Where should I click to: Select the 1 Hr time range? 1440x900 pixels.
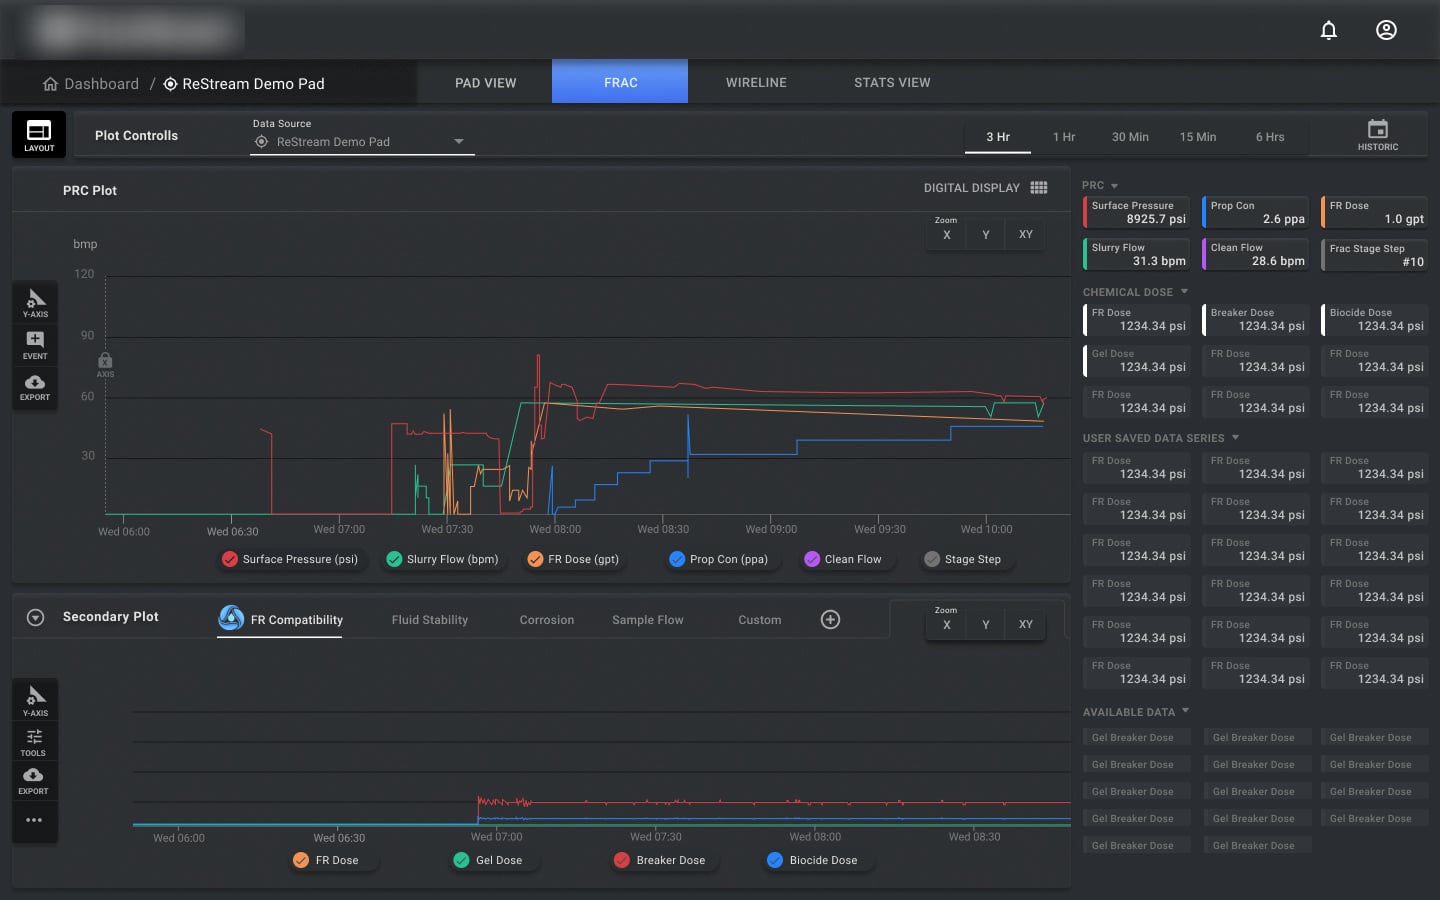(1063, 137)
